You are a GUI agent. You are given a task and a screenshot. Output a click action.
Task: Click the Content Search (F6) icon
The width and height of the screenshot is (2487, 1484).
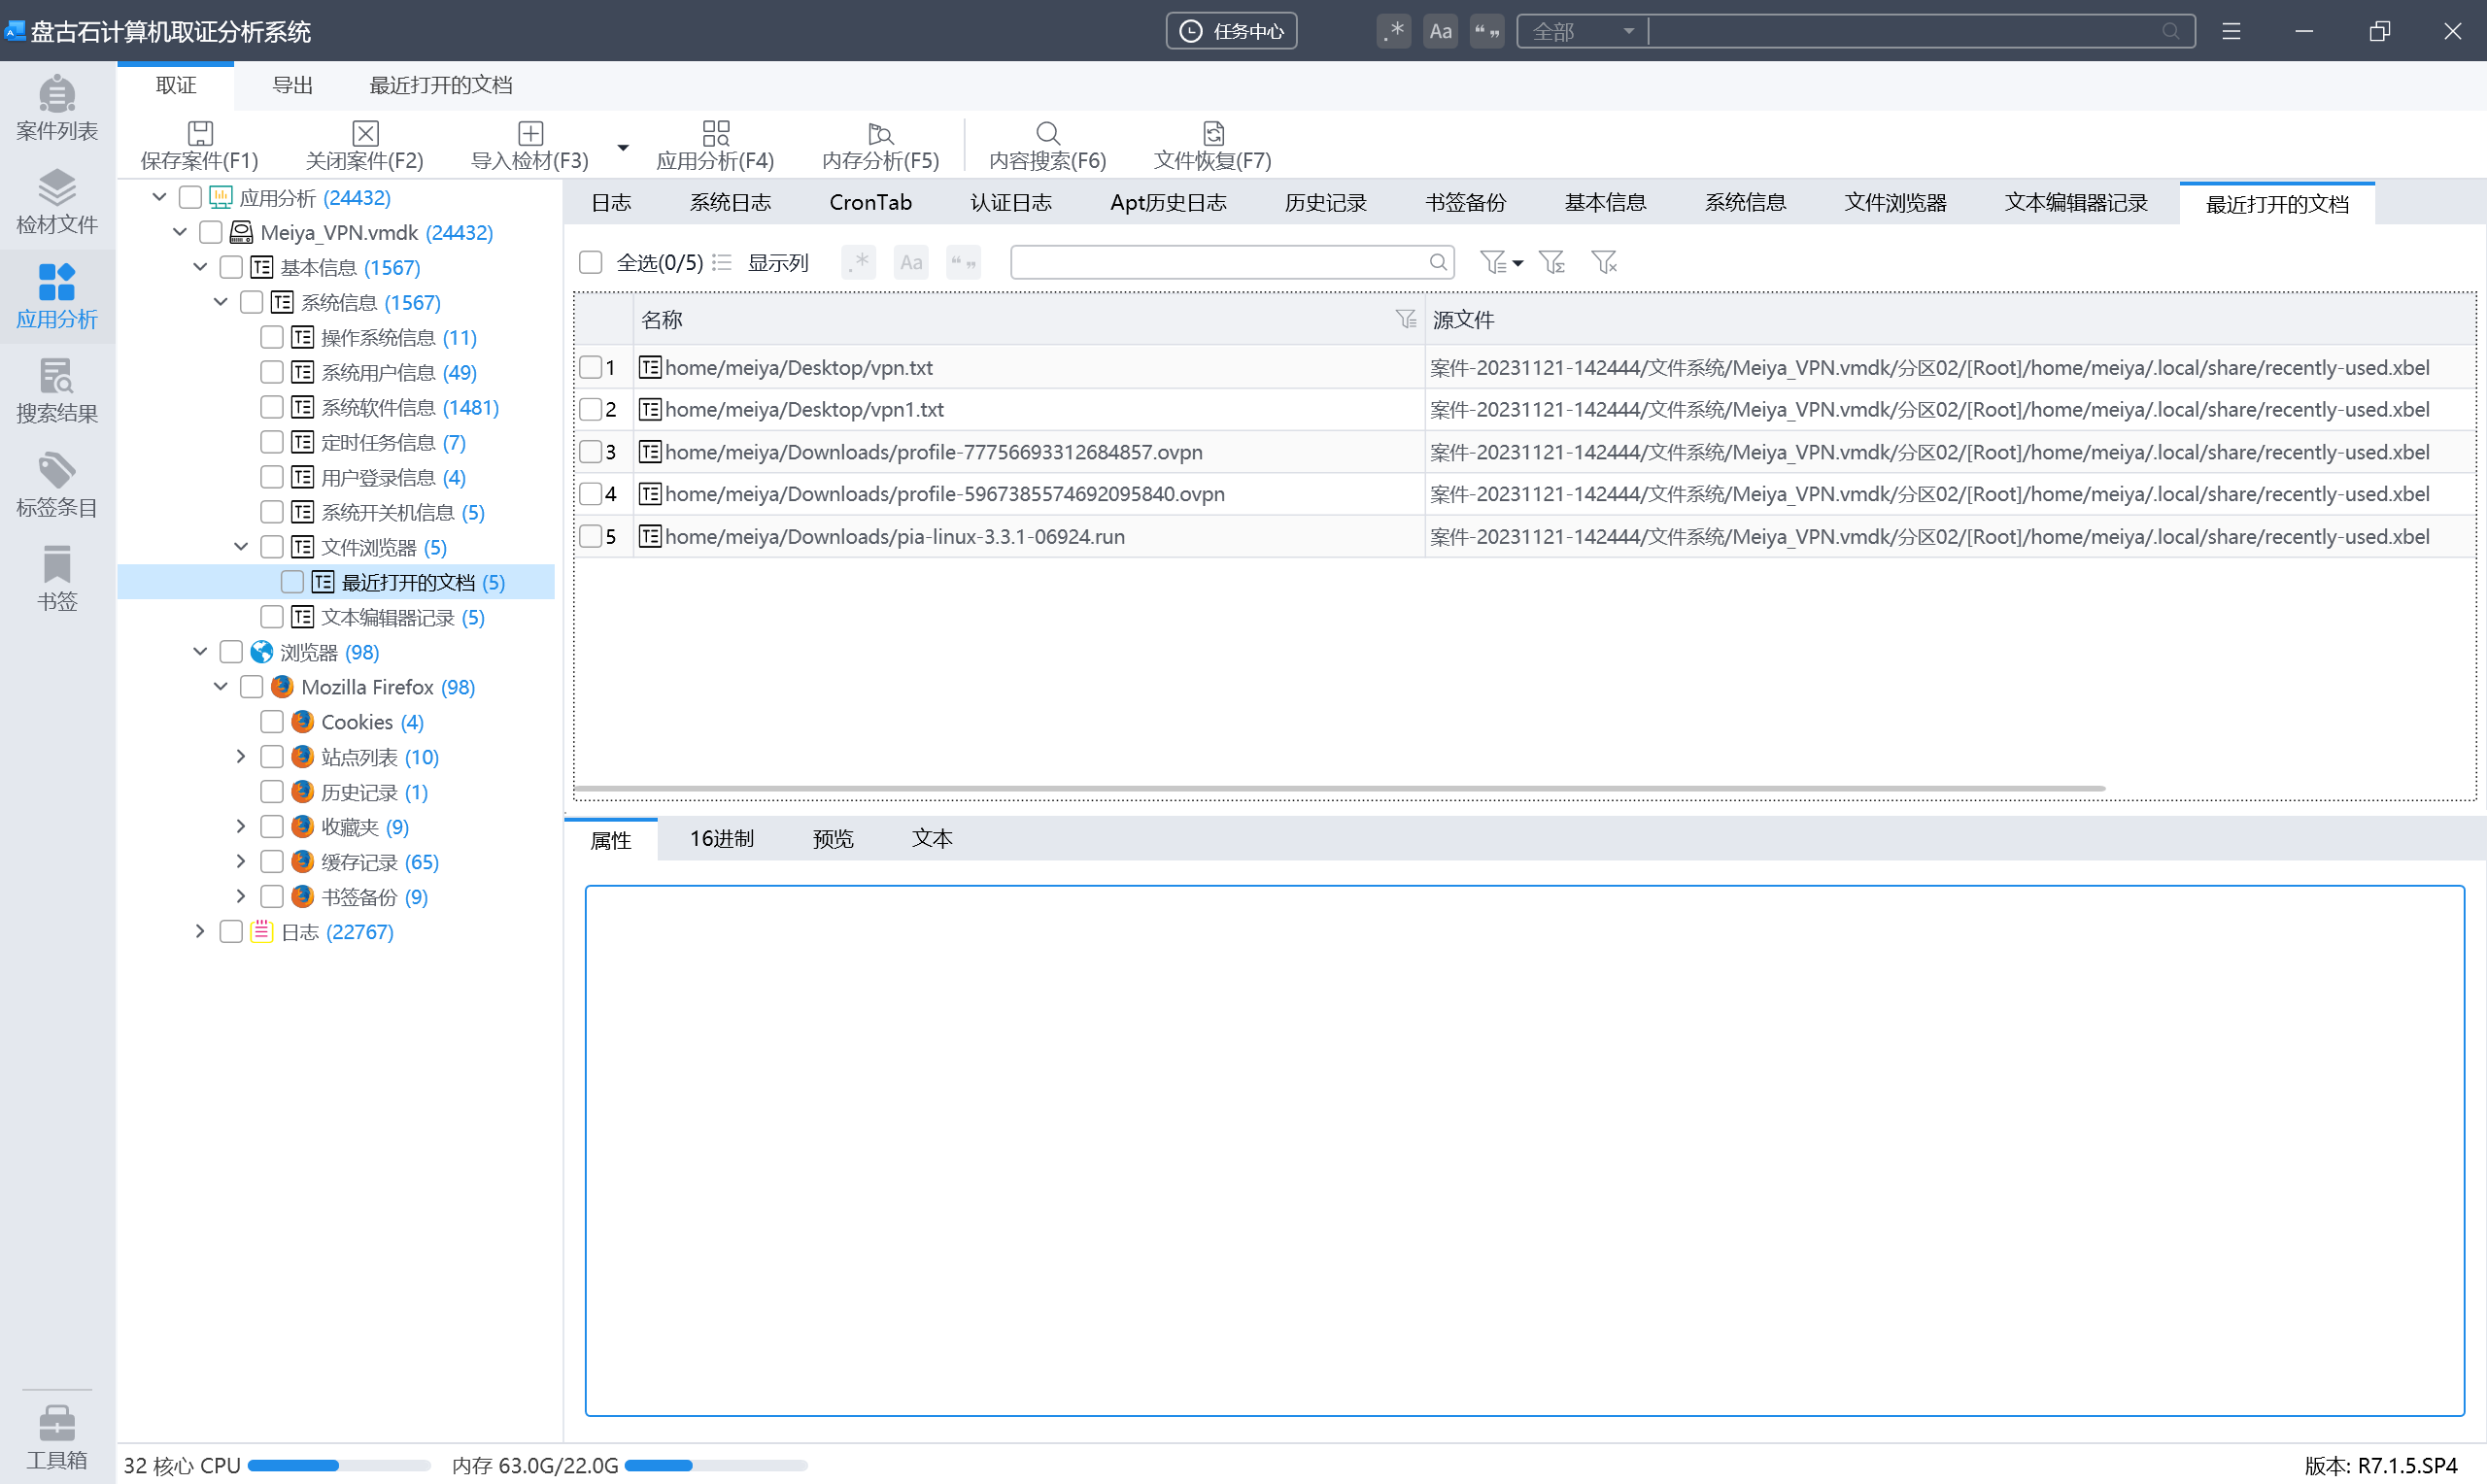click(x=1047, y=134)
